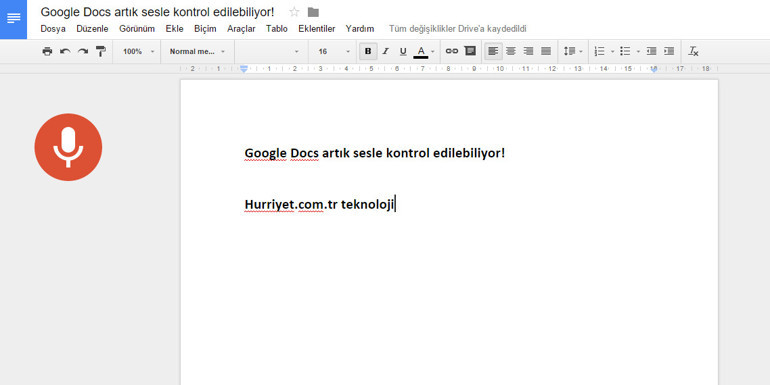Viewport: 770px width, 385px height.
Task: Click the Hurriyet.com.tr teknoloji line
Action: pyautogui.click(x=320, y=205)
